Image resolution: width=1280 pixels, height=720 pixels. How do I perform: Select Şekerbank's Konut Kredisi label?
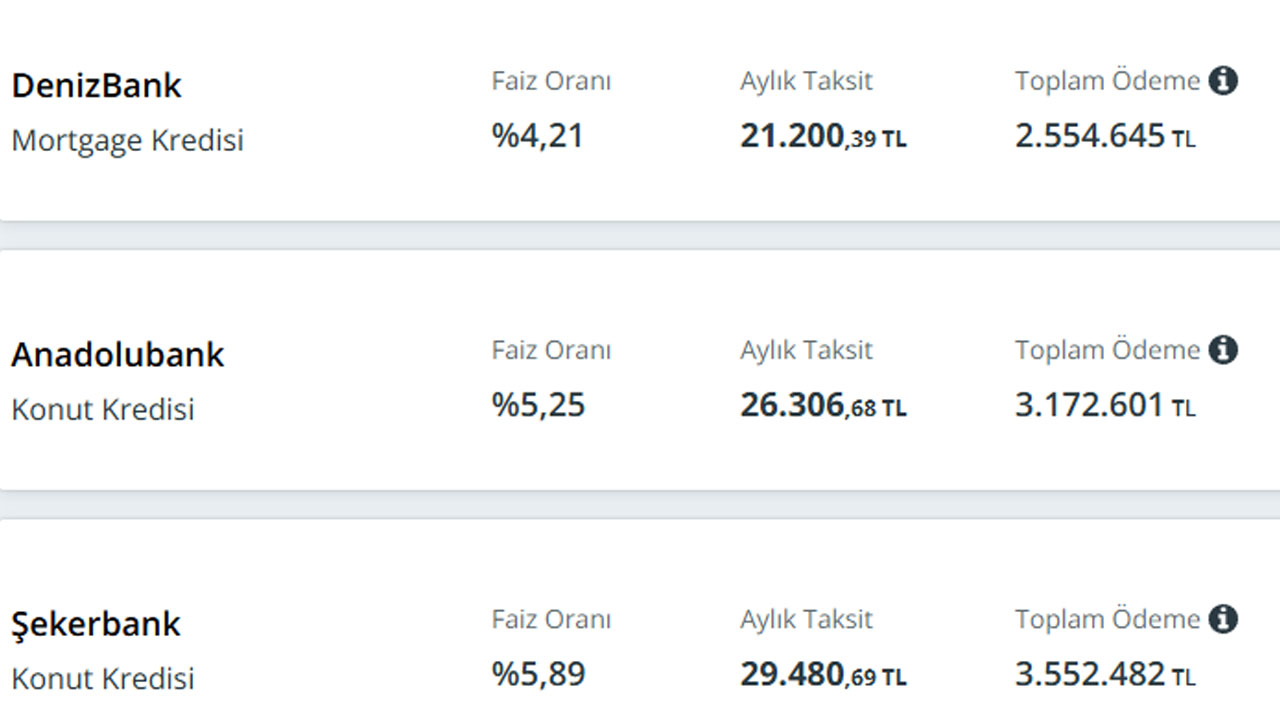pyautogui.click(x=103, y=678)
